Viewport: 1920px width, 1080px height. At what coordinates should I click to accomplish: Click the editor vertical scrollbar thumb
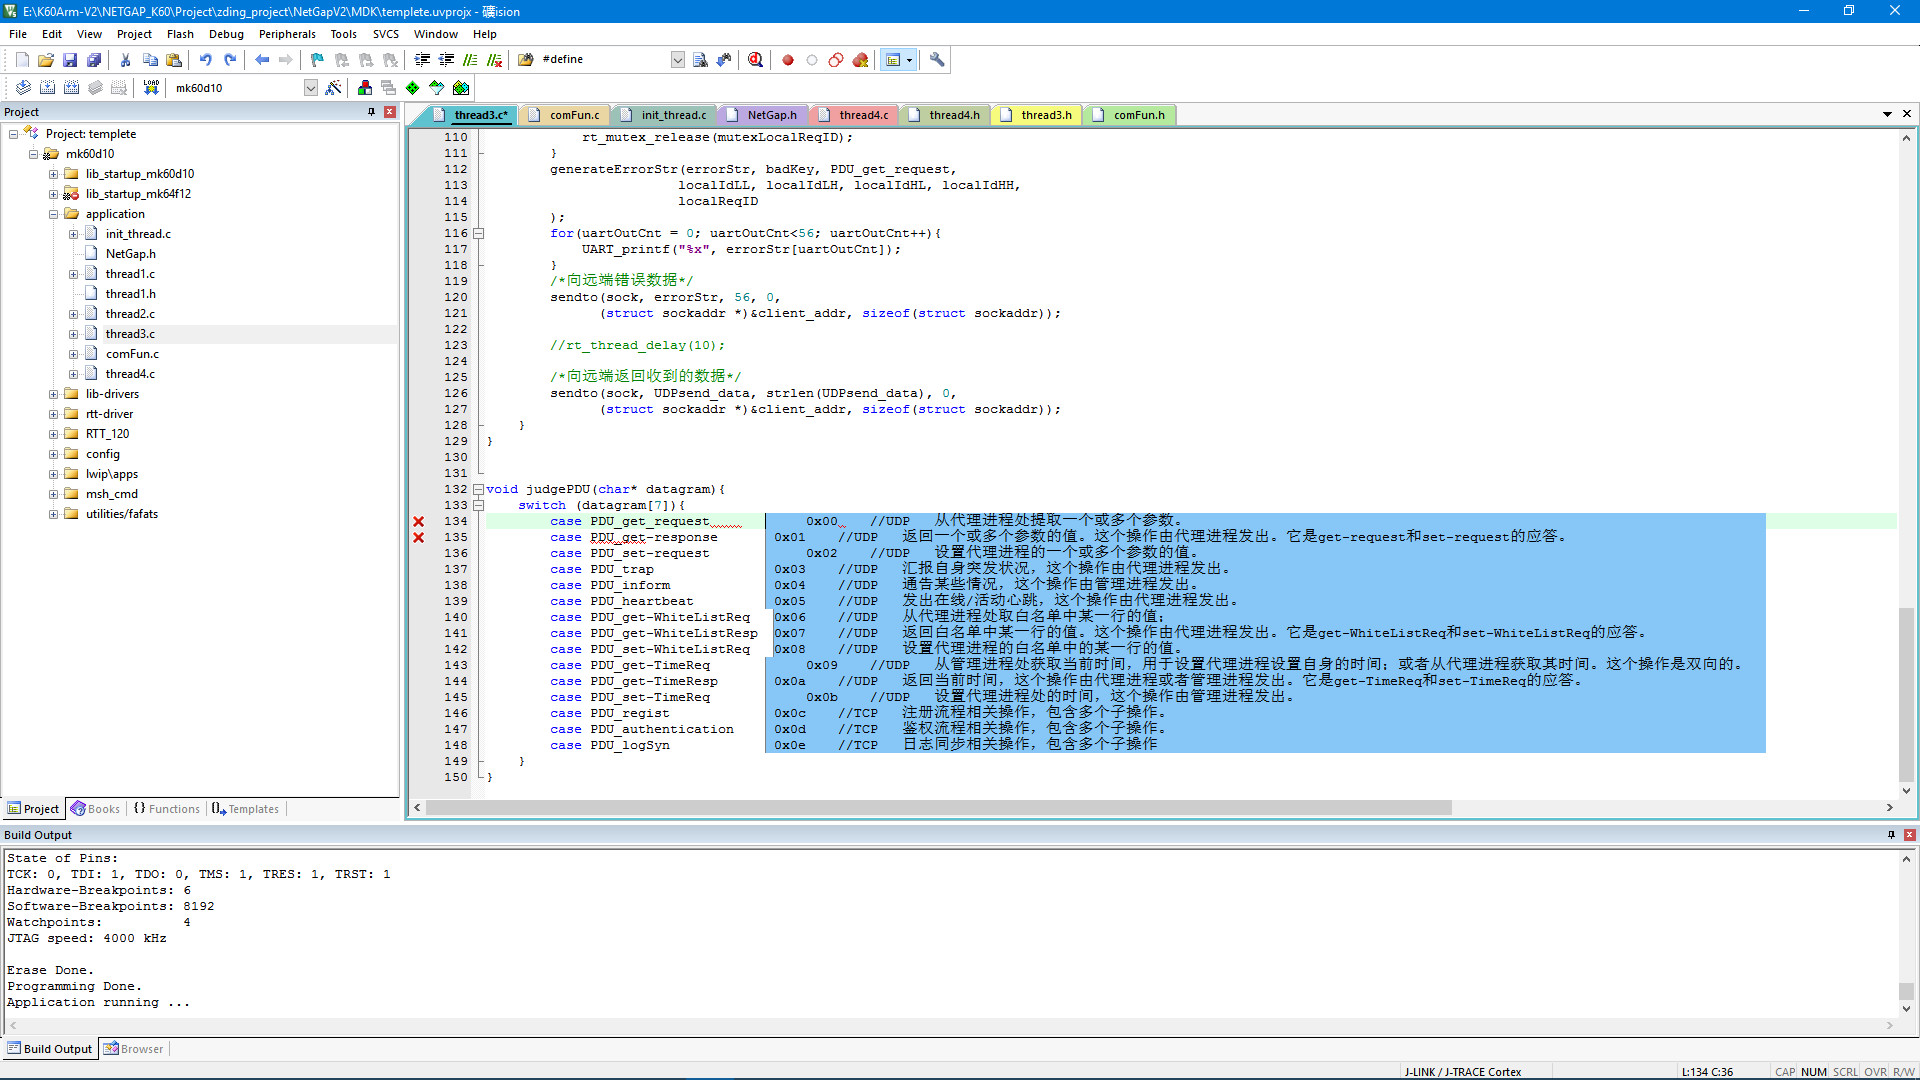point(1906,694)
